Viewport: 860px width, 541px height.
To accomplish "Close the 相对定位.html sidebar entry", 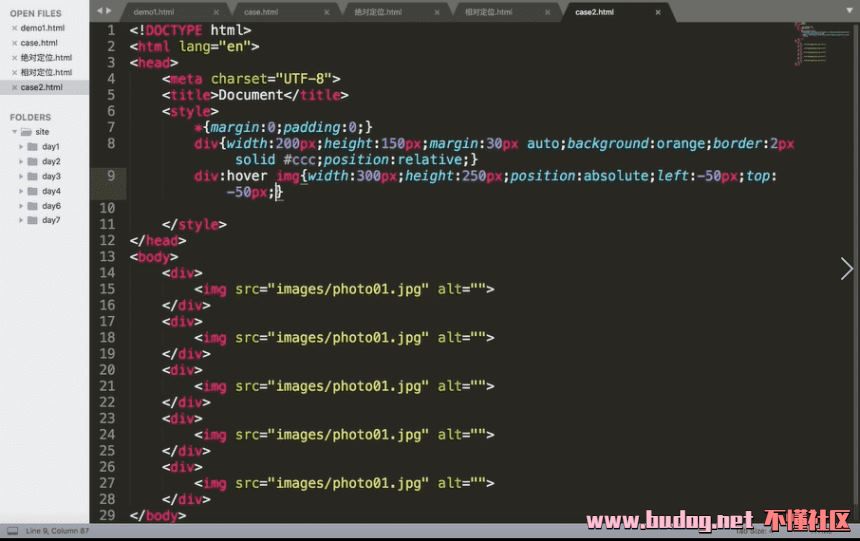I will click(14, 73).
